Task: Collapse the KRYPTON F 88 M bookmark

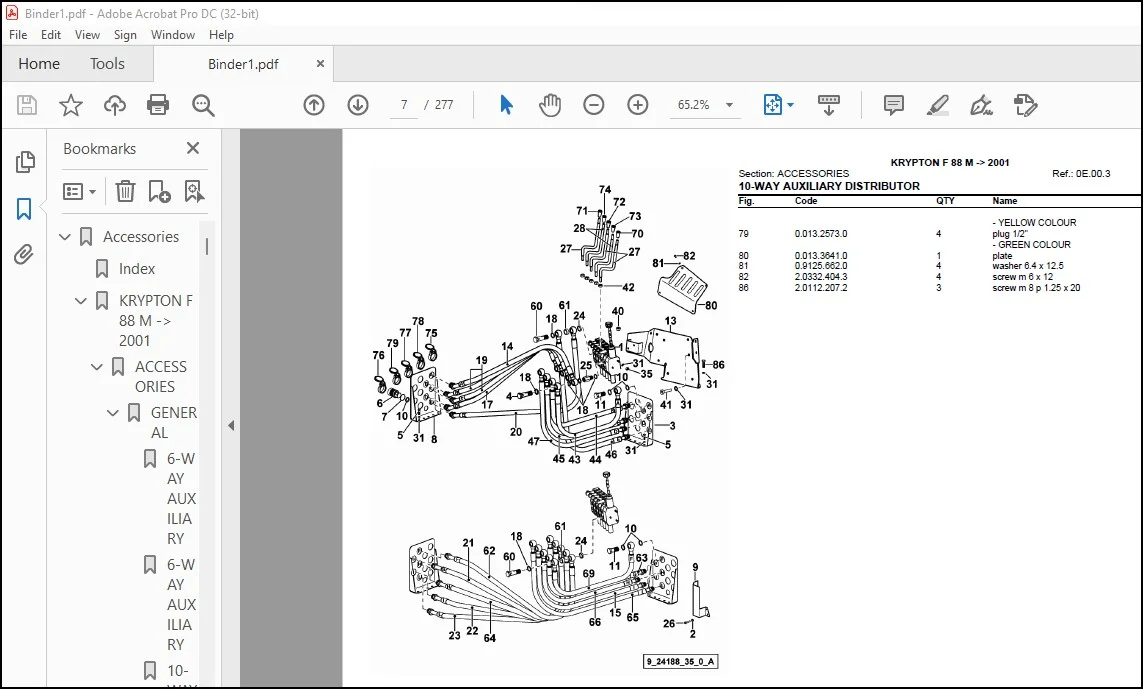Action: 81,301
